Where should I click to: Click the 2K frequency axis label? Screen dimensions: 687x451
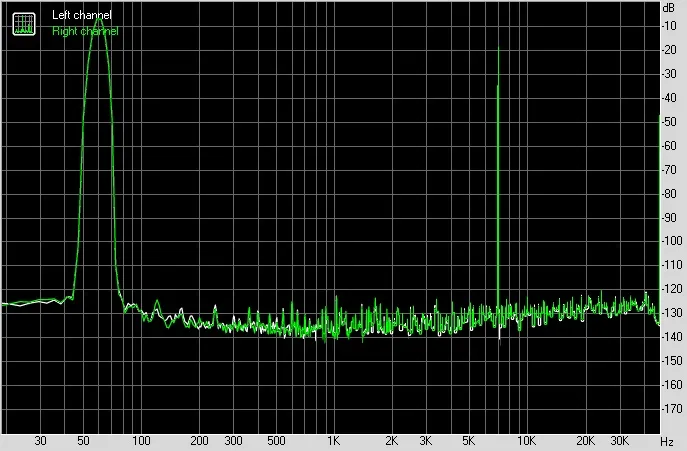391,440
